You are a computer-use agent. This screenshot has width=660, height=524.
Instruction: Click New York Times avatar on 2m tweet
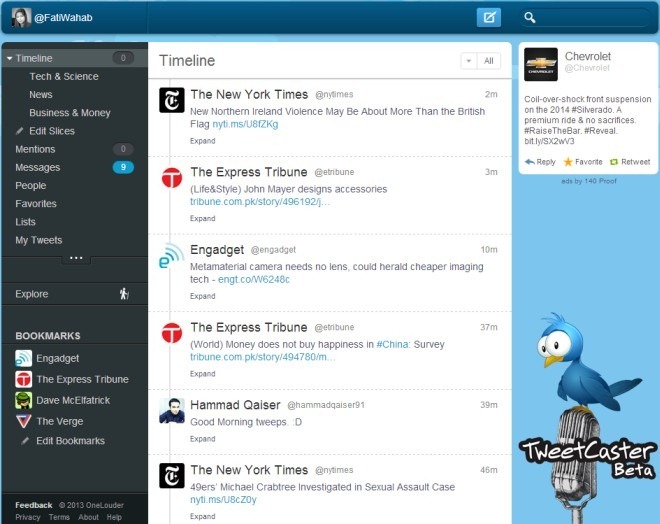(172, 100)
